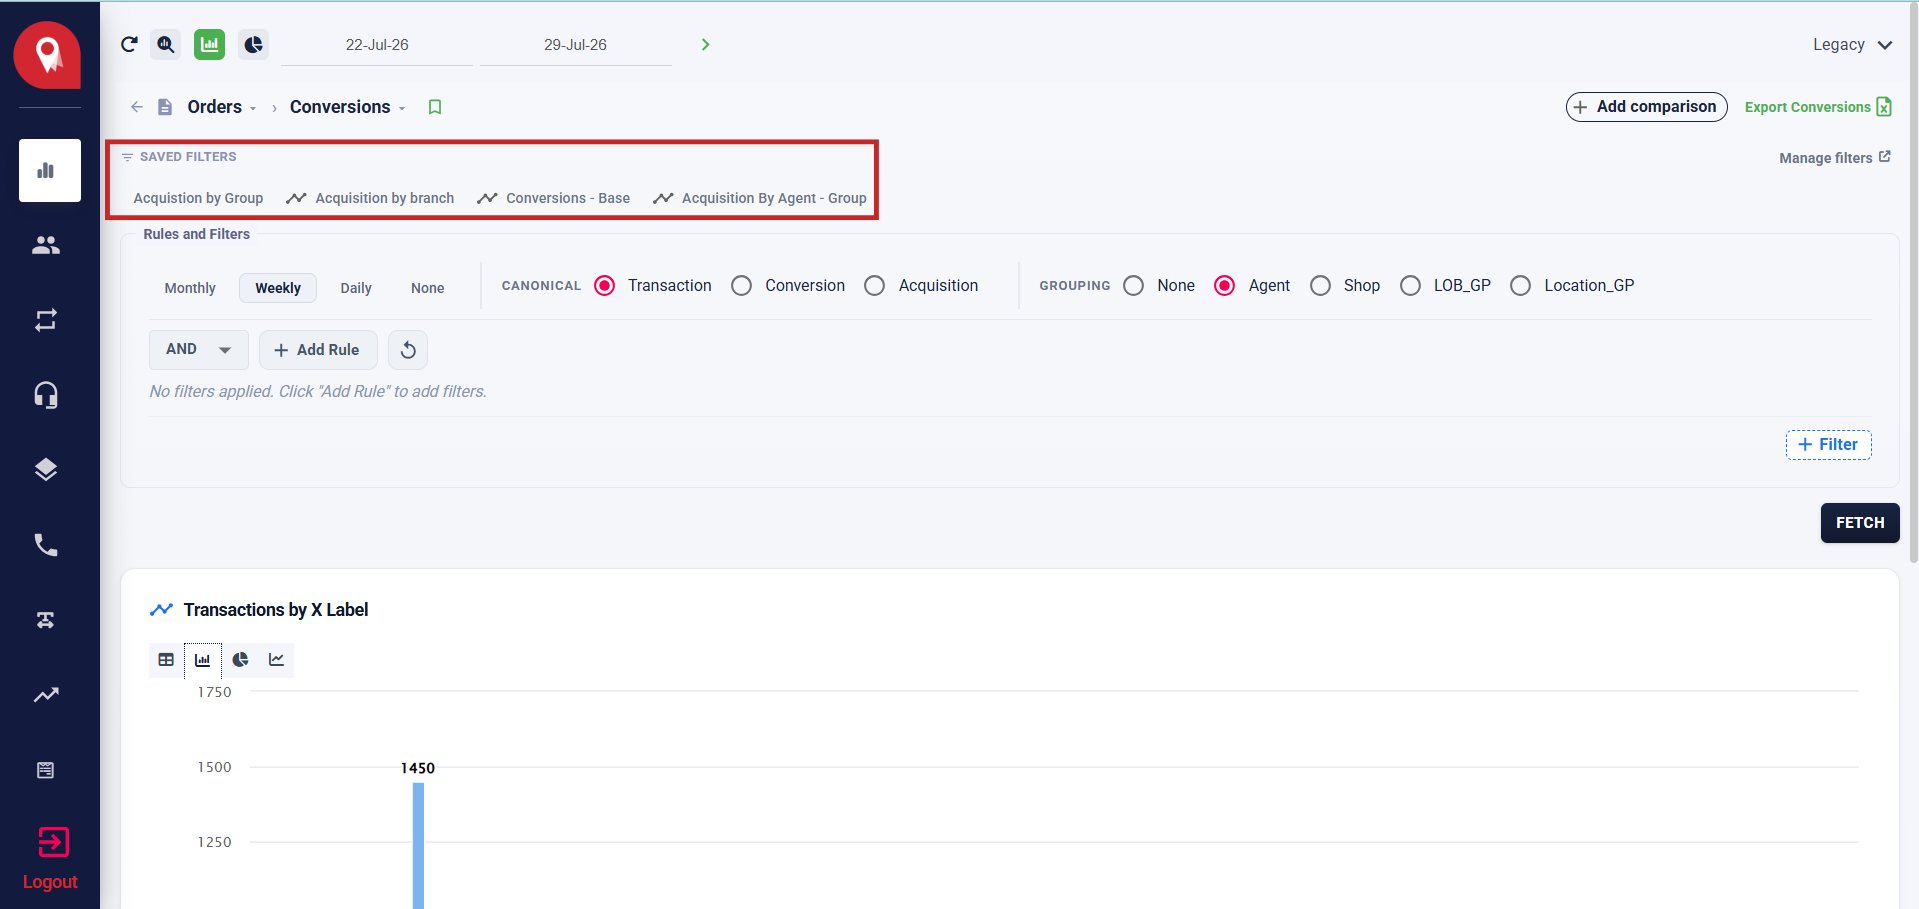Set grouping to Shop
The height and width of the screenshot is (909, 1919).
tap(1321, 286)
